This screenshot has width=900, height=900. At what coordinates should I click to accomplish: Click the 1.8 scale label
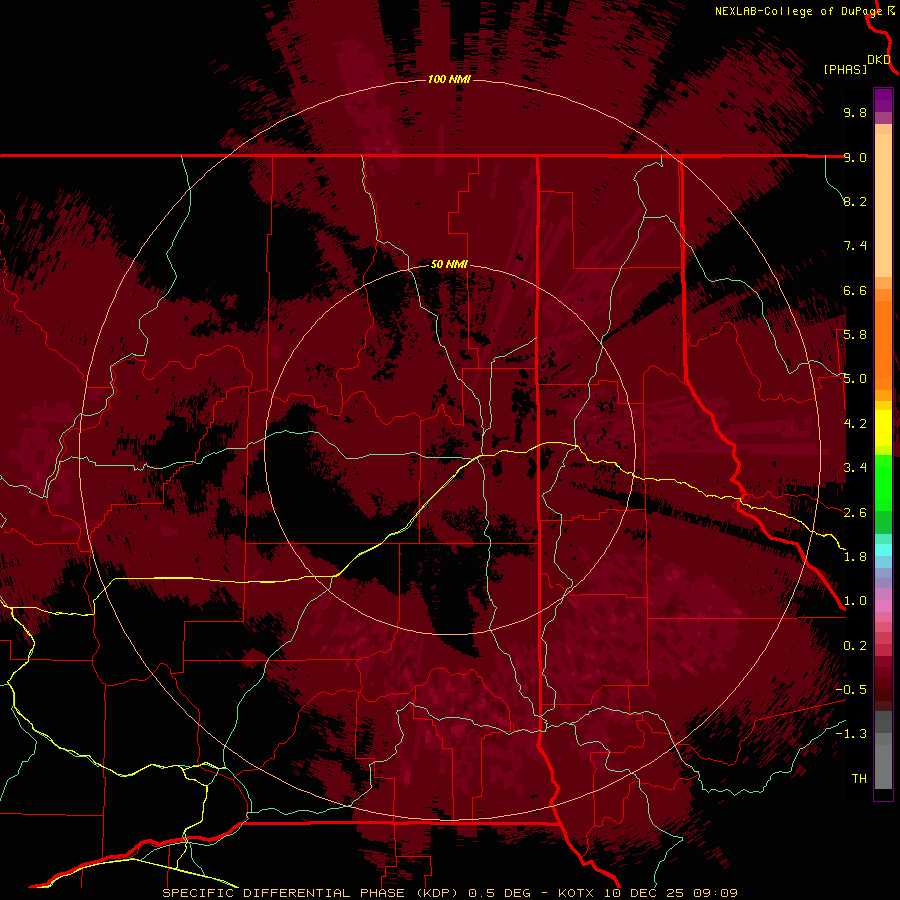pos(855,557)
